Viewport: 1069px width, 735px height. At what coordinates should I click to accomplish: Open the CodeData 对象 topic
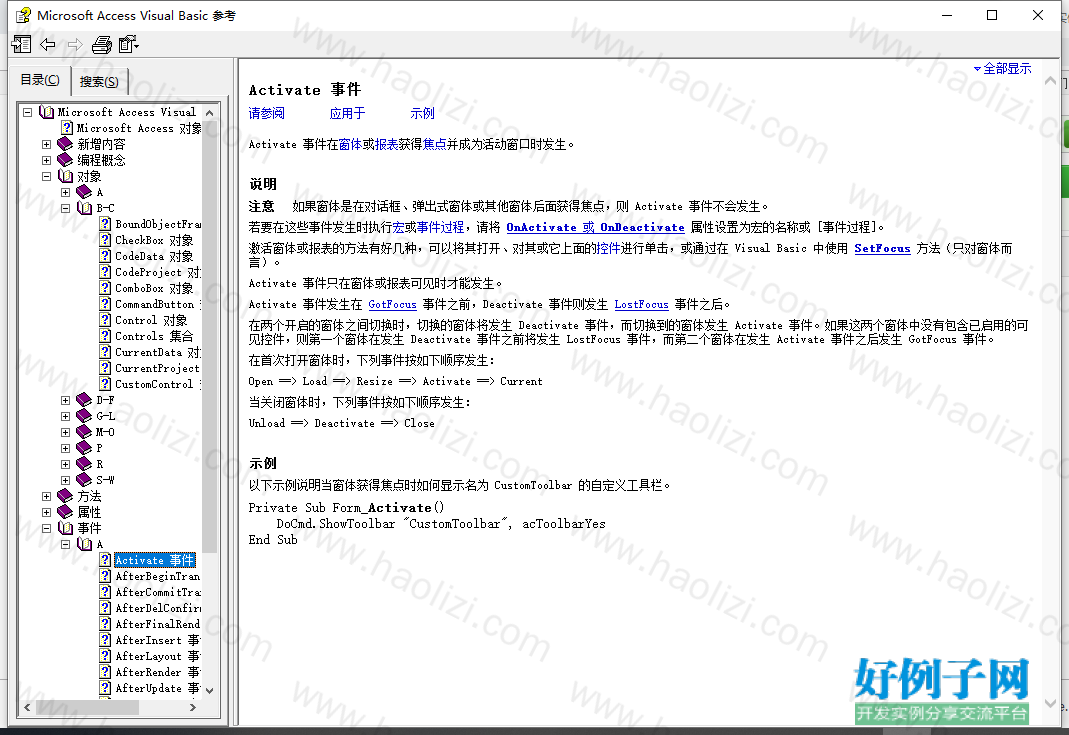(x=154, y=256)
